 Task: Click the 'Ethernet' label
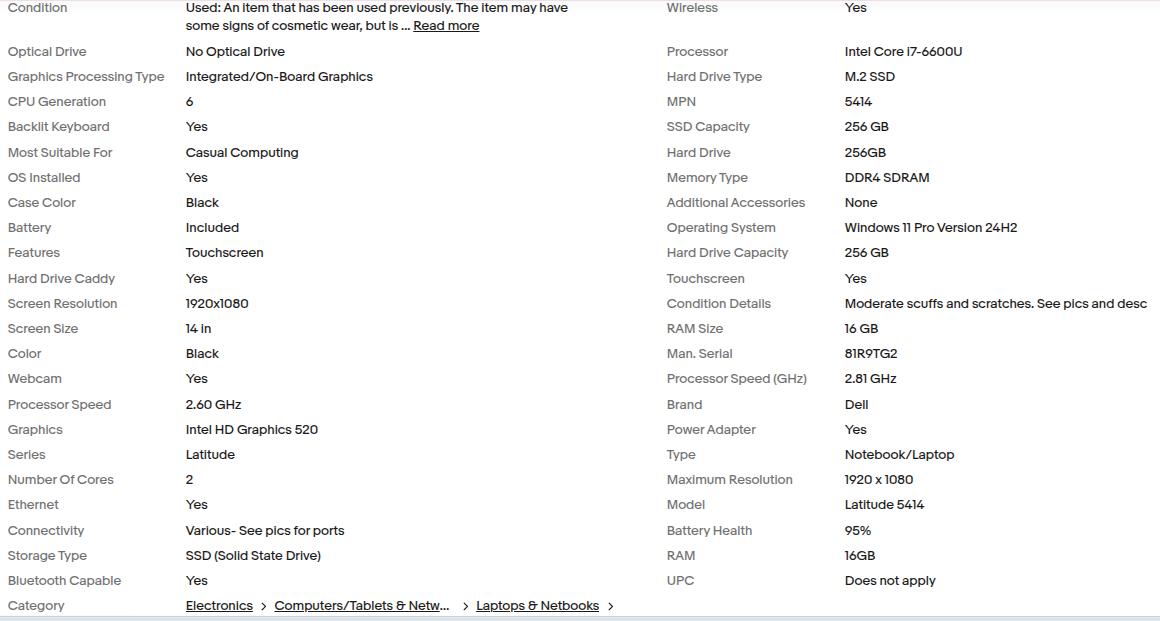pyautogui.click(x=33, y=505)
